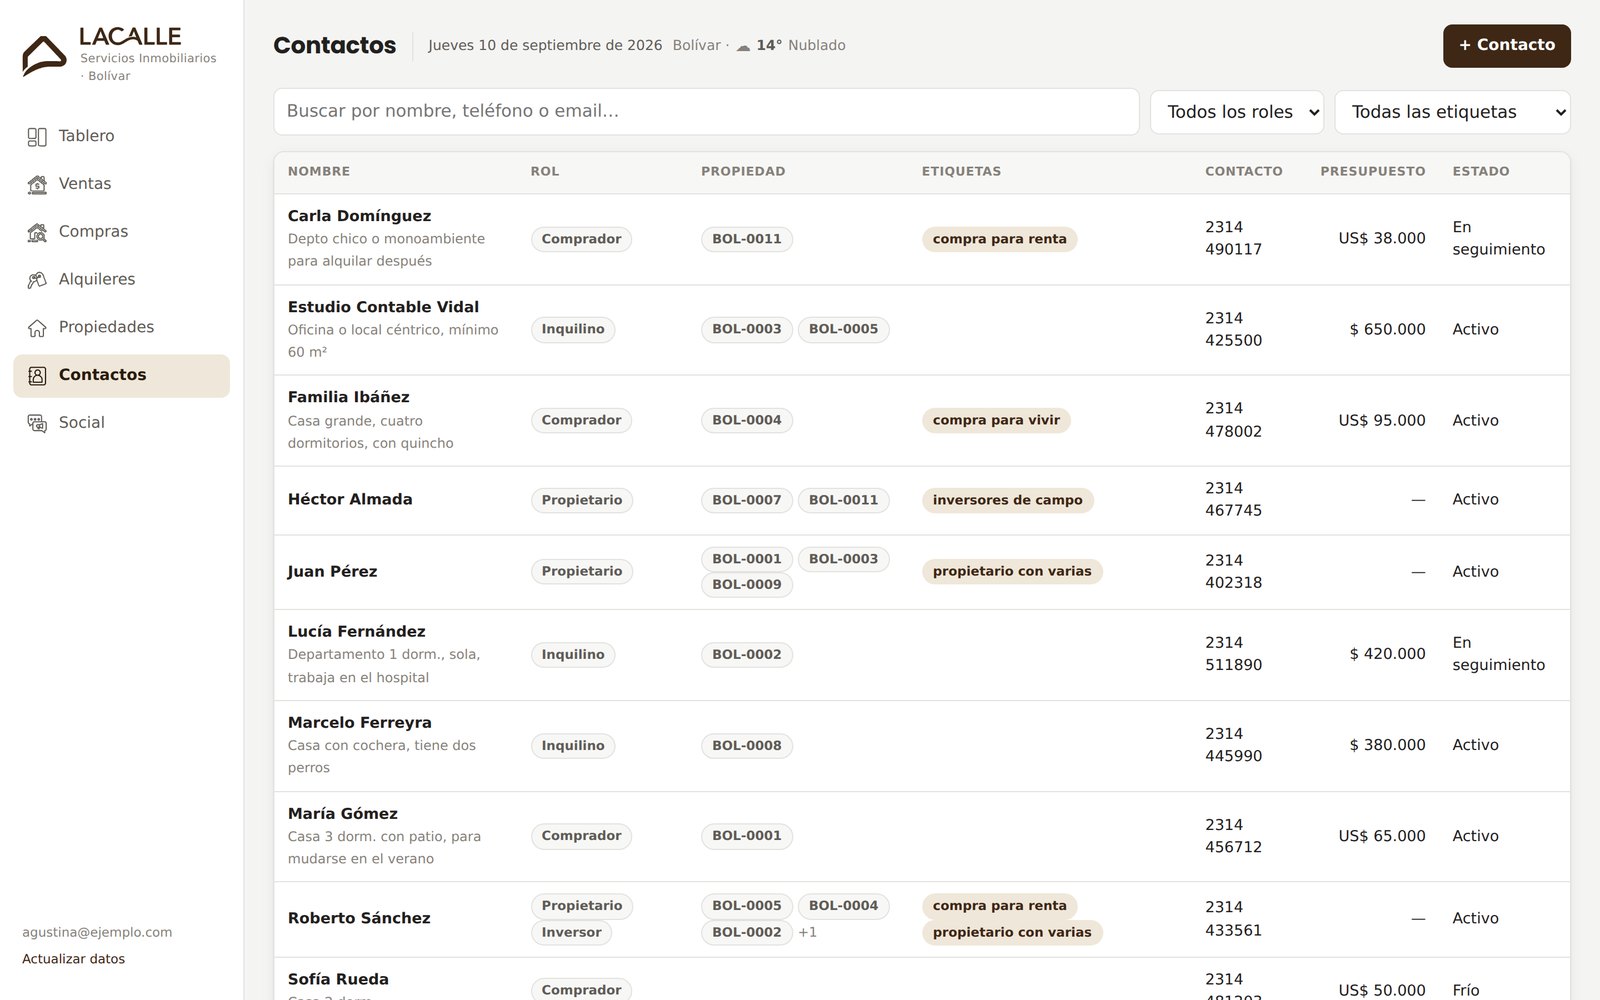Image resolution: width=1600 pixels, height=1000 pixels.
Task: Click the NOMBRE column header
Action: coord(319,172)
